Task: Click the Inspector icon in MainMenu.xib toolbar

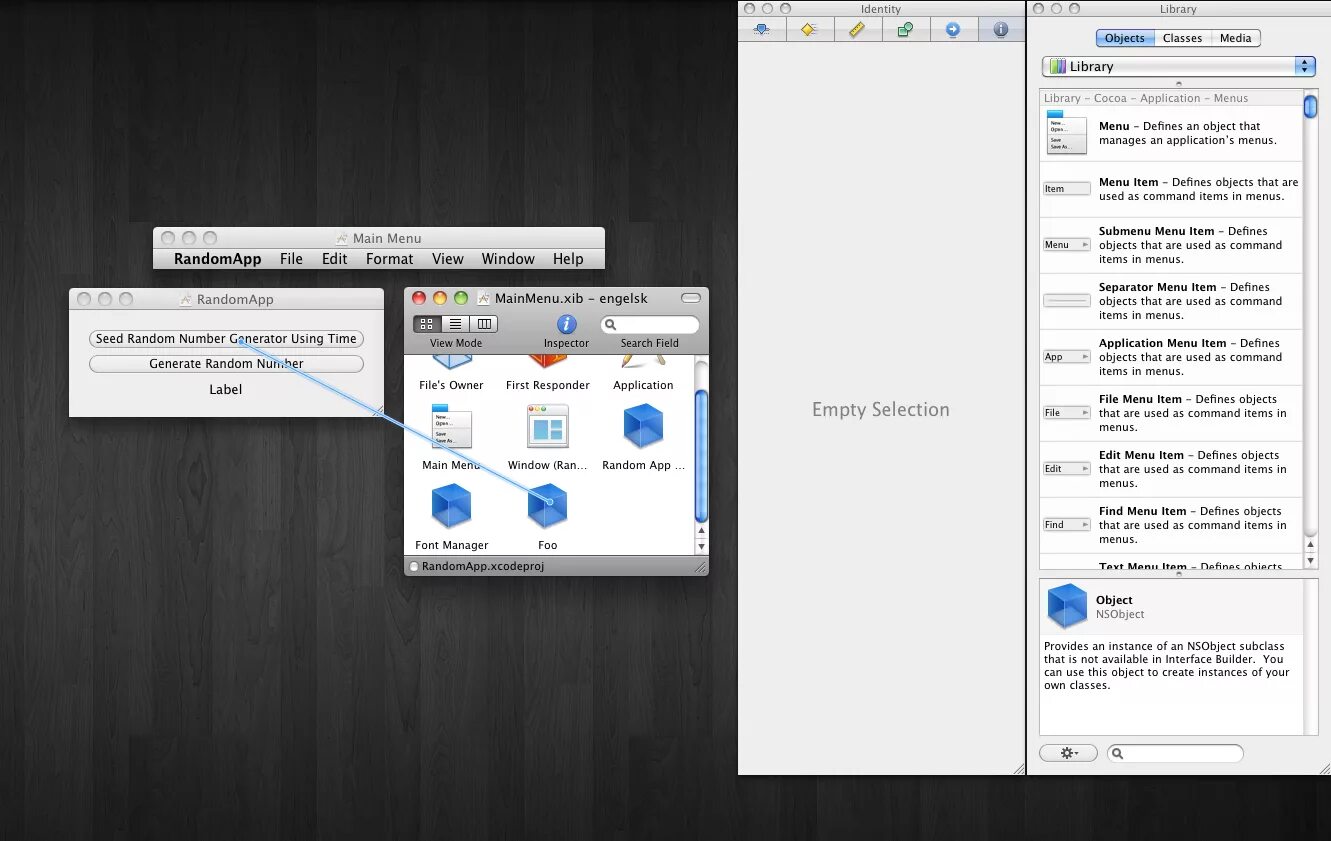Action: pyautogui.click(x=566, y=325)
